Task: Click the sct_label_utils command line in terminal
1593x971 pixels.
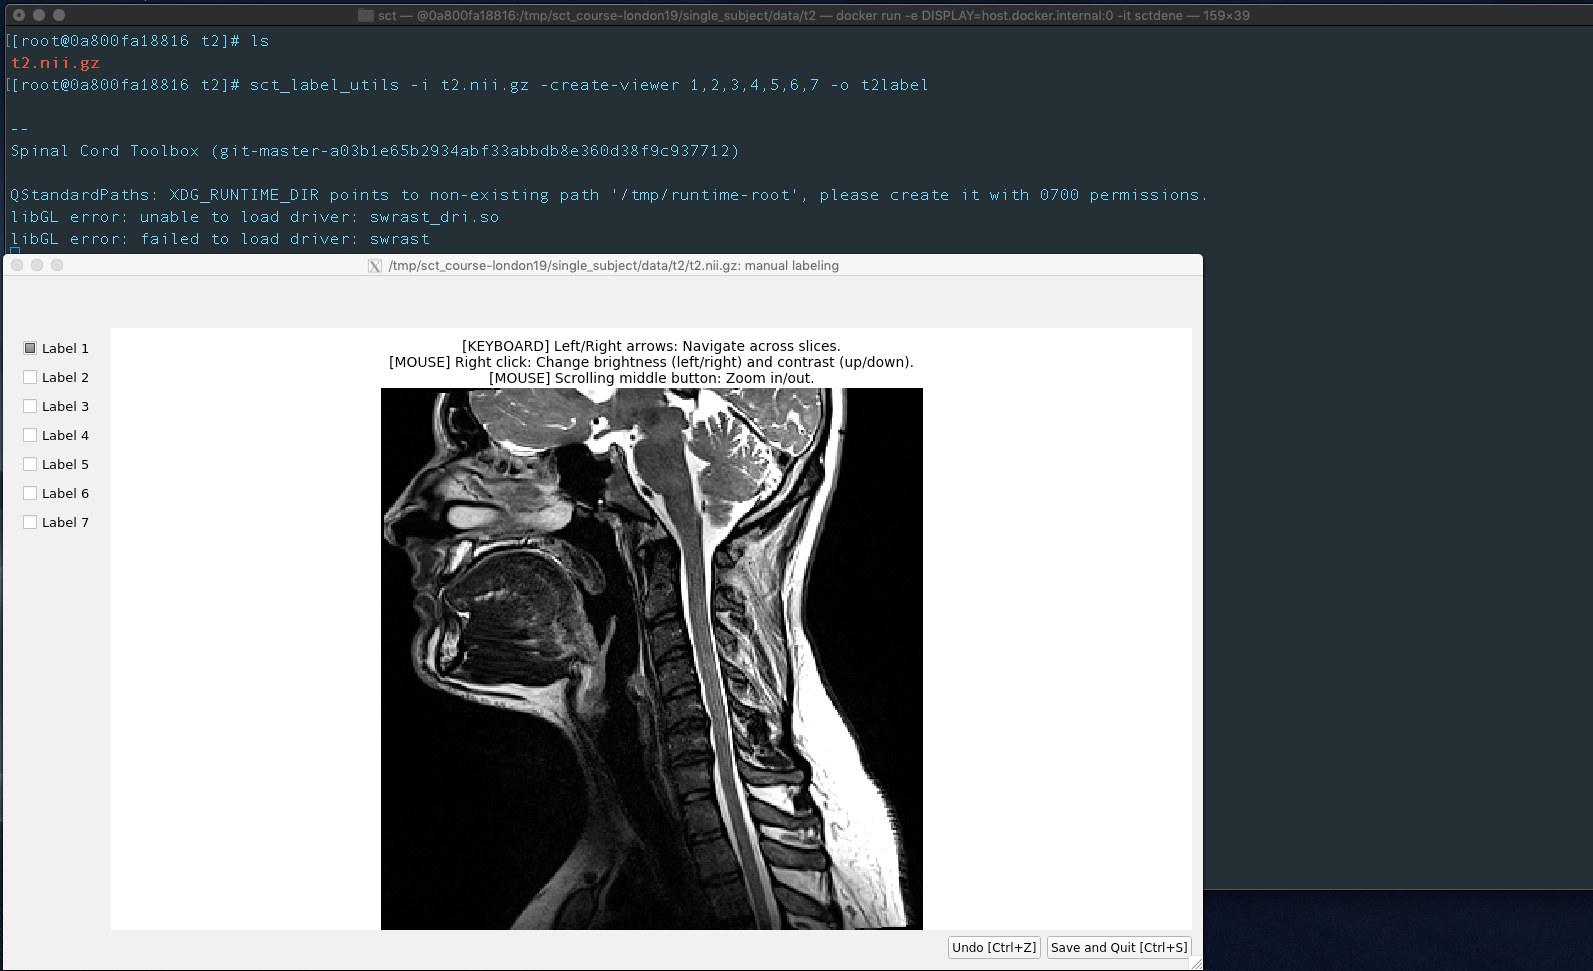Action: pos(589,85)
